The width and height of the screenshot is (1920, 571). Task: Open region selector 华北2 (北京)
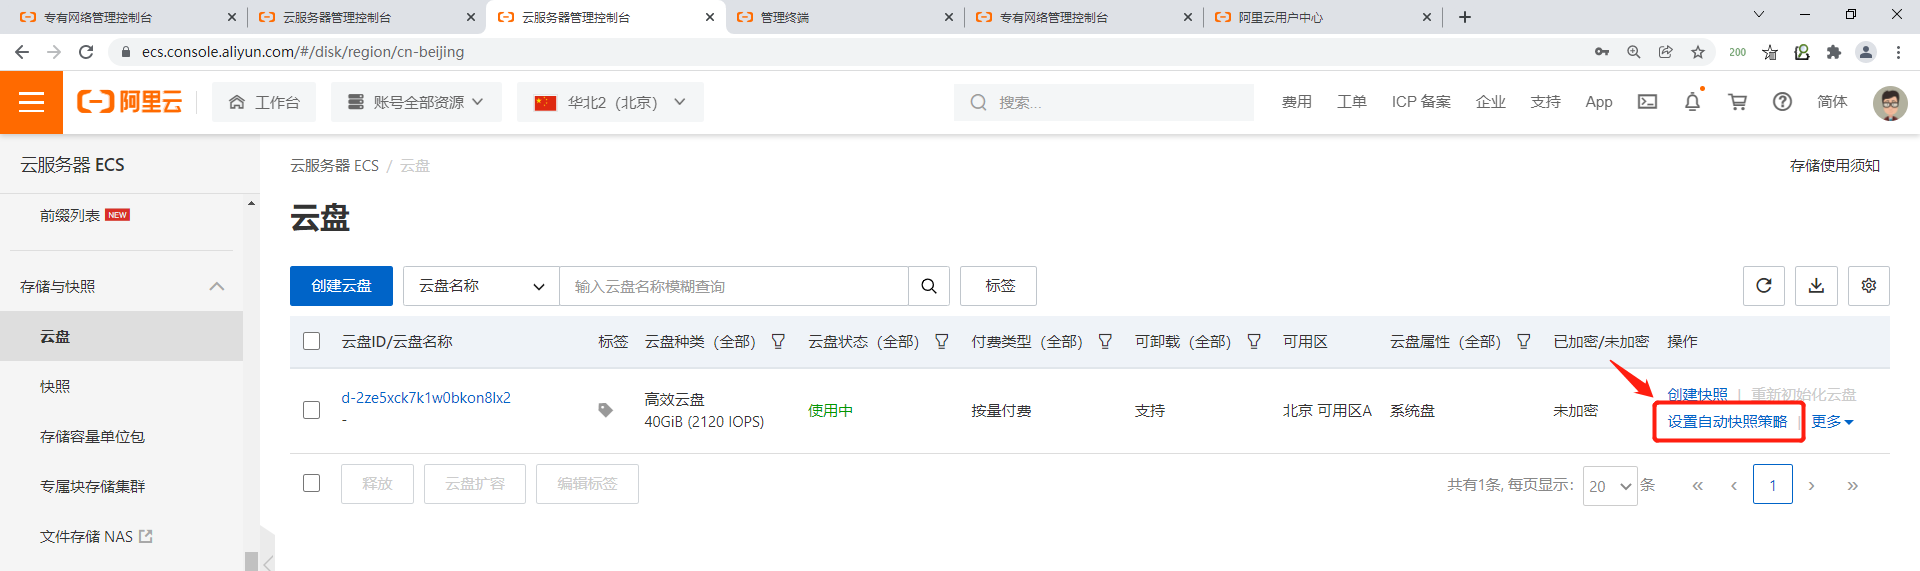[610, 102]
